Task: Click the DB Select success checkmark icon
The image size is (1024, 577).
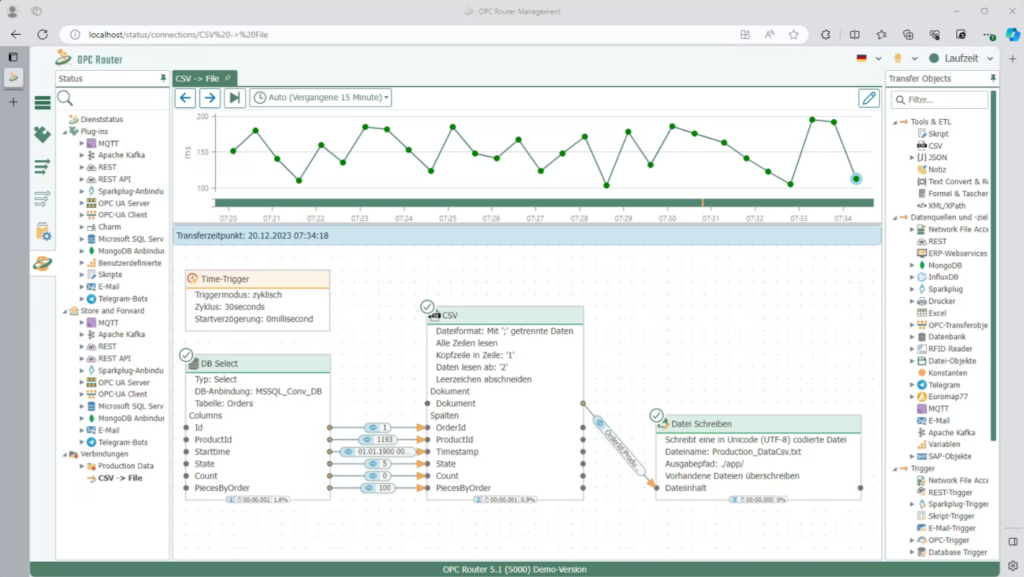Action: [186, 354]
